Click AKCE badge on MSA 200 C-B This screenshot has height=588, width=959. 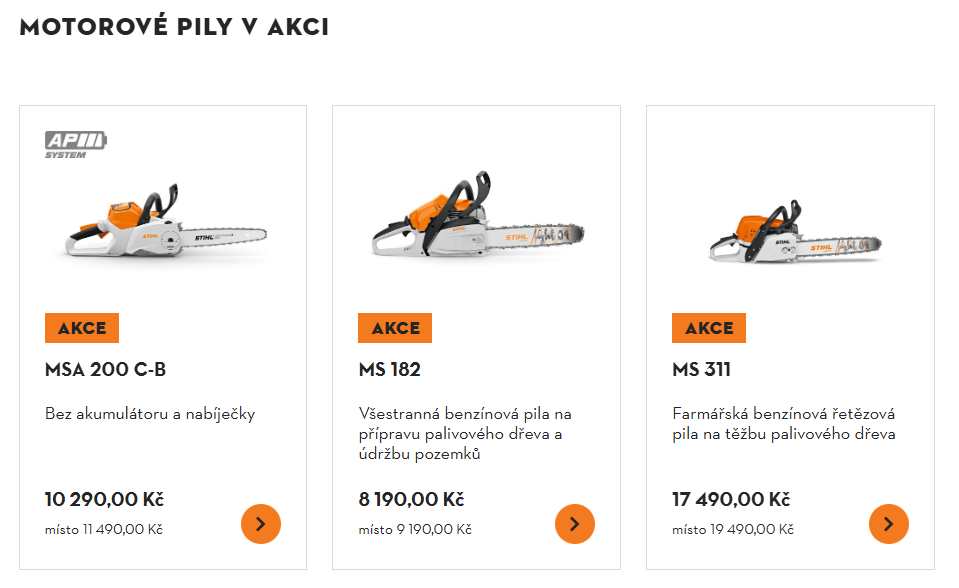pos(82,328)
